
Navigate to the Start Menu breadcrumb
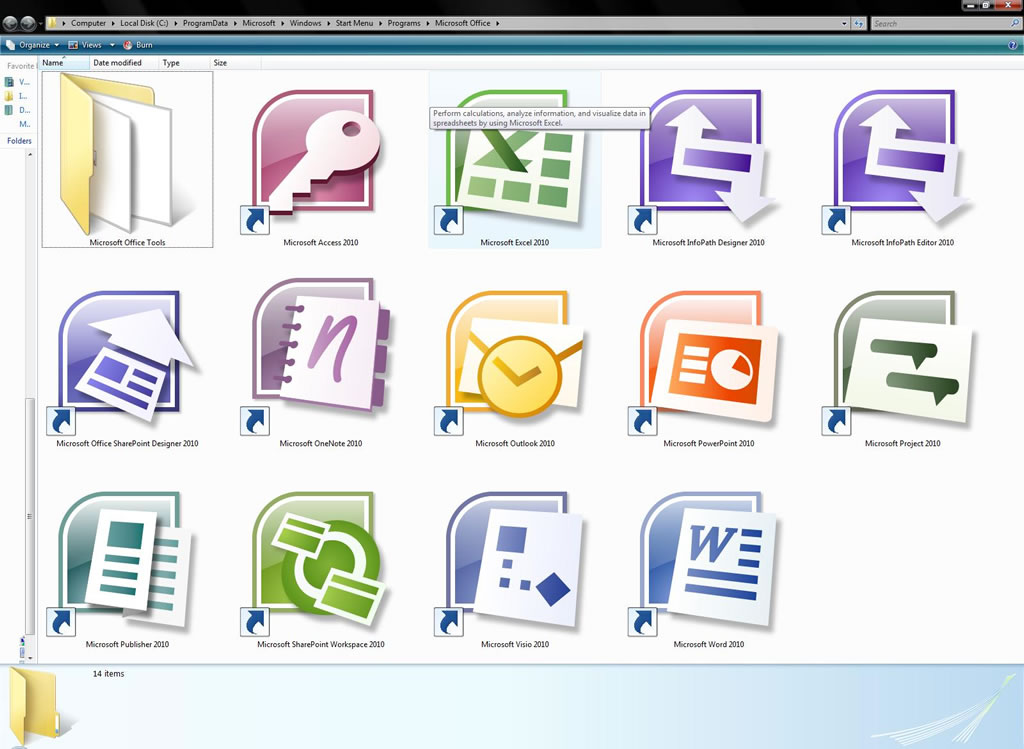(x=354, y=23)
